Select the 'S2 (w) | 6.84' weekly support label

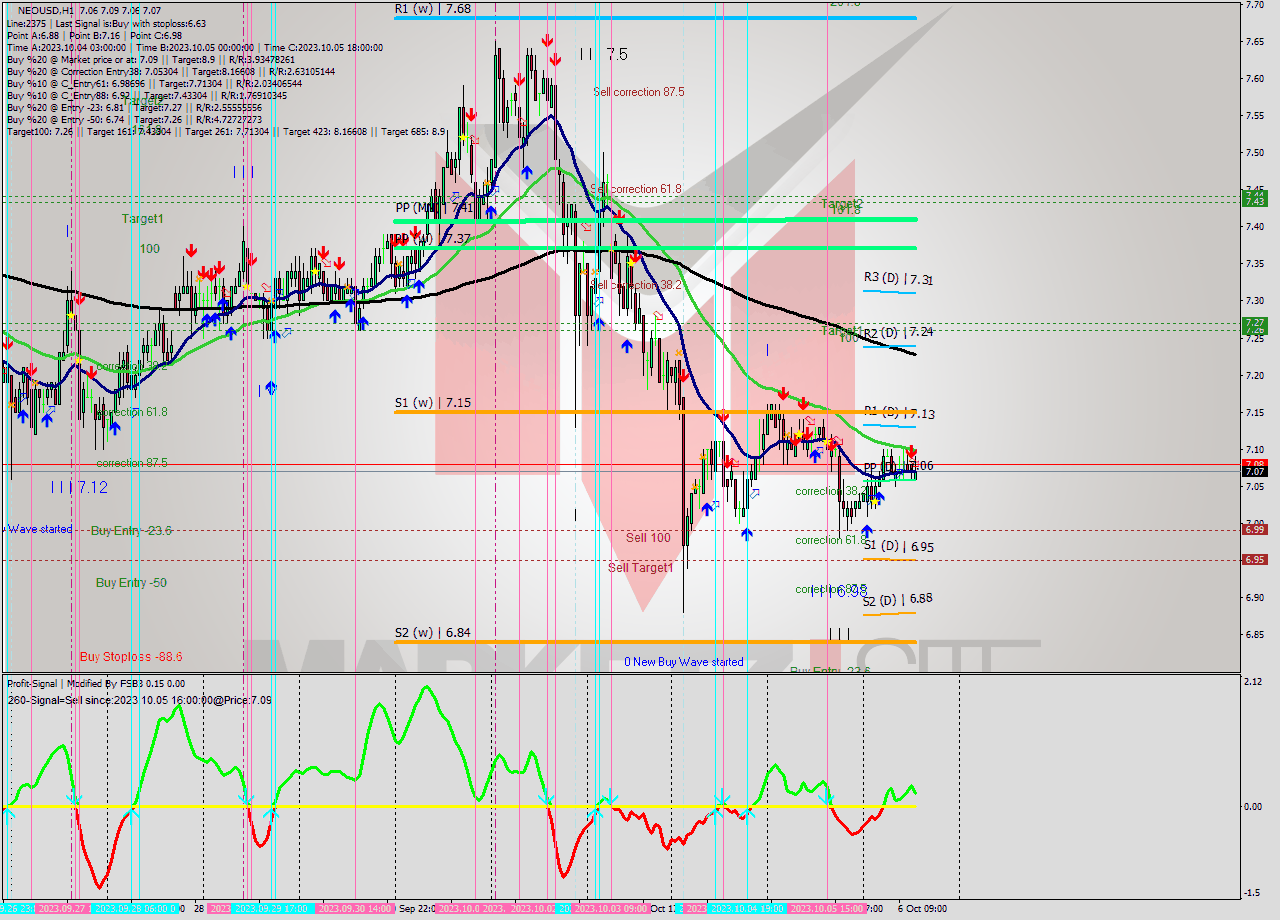[432, 633]
